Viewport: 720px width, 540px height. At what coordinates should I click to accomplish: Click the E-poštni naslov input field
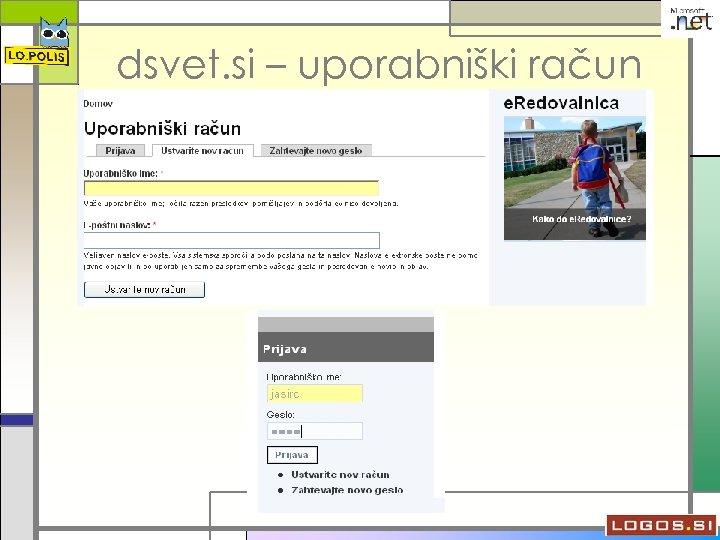point(231,240)
